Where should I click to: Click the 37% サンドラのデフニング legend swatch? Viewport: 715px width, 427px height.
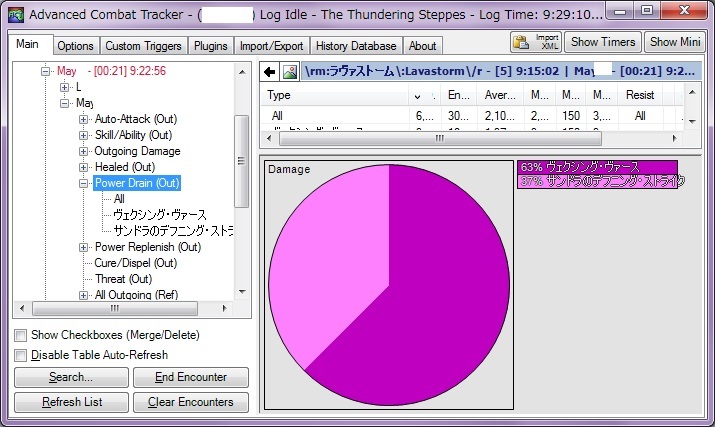(597, 181)
